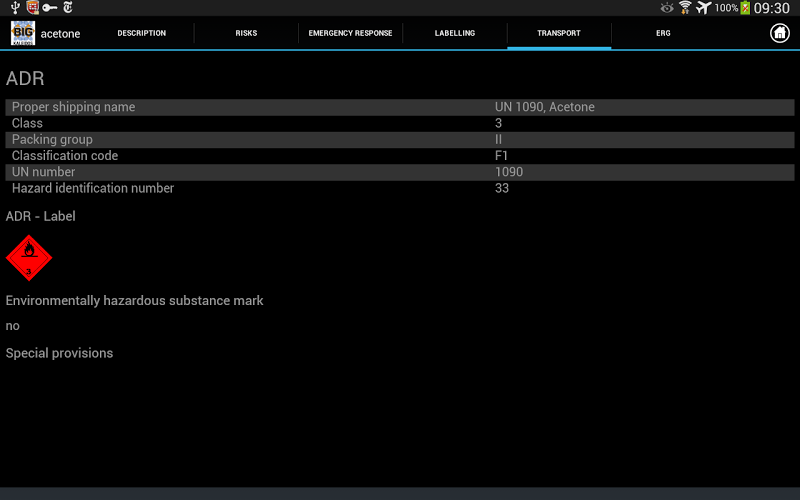Tap the 09:30 clock in status bar

[x=772, y=8]
